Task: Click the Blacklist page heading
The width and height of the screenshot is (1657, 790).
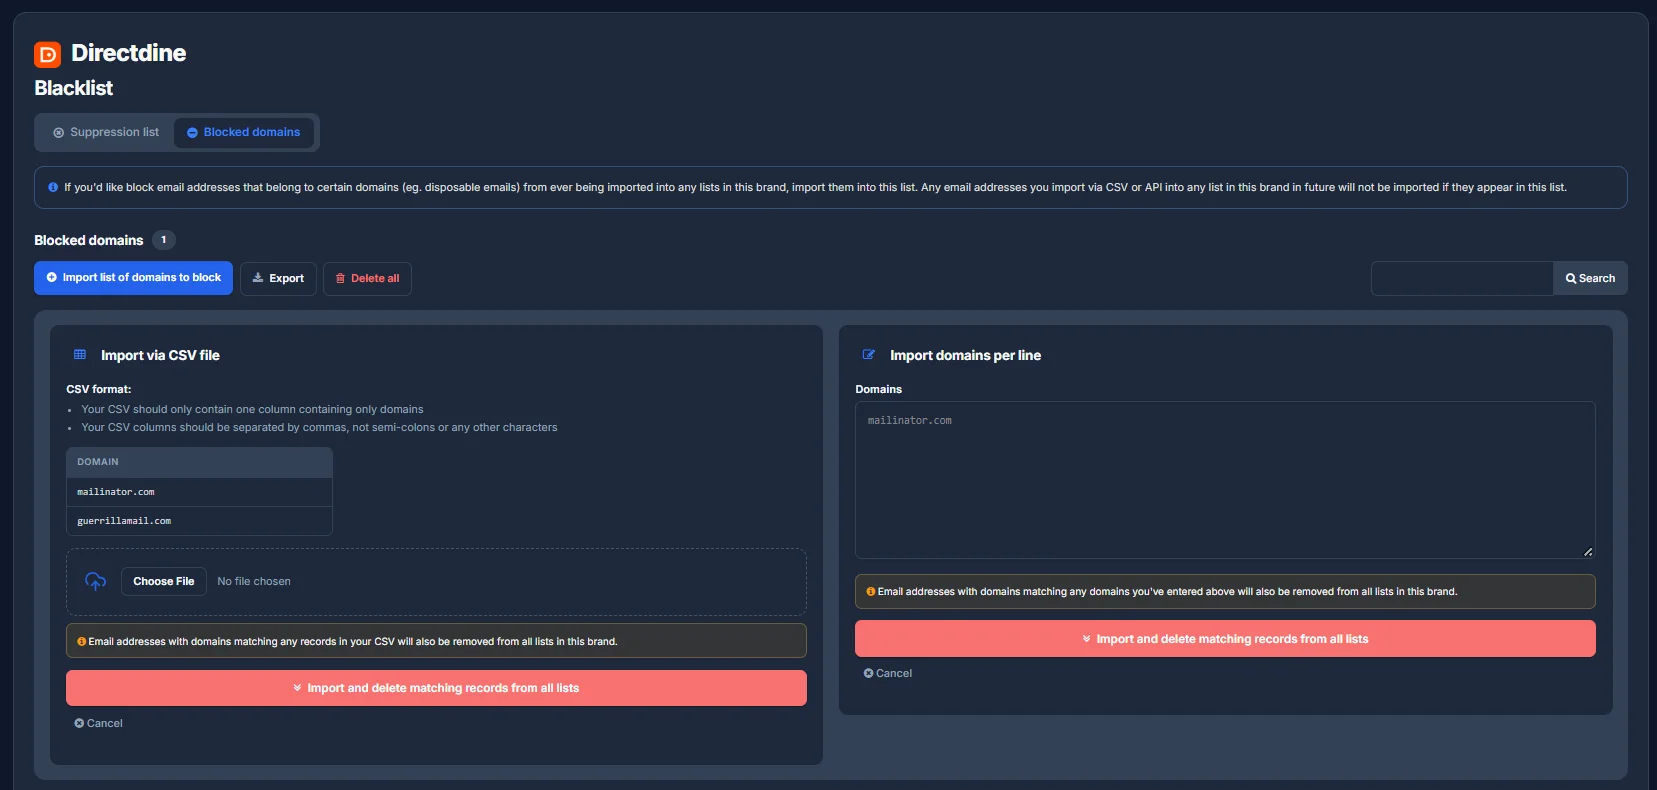Action: tap(74, 88)
